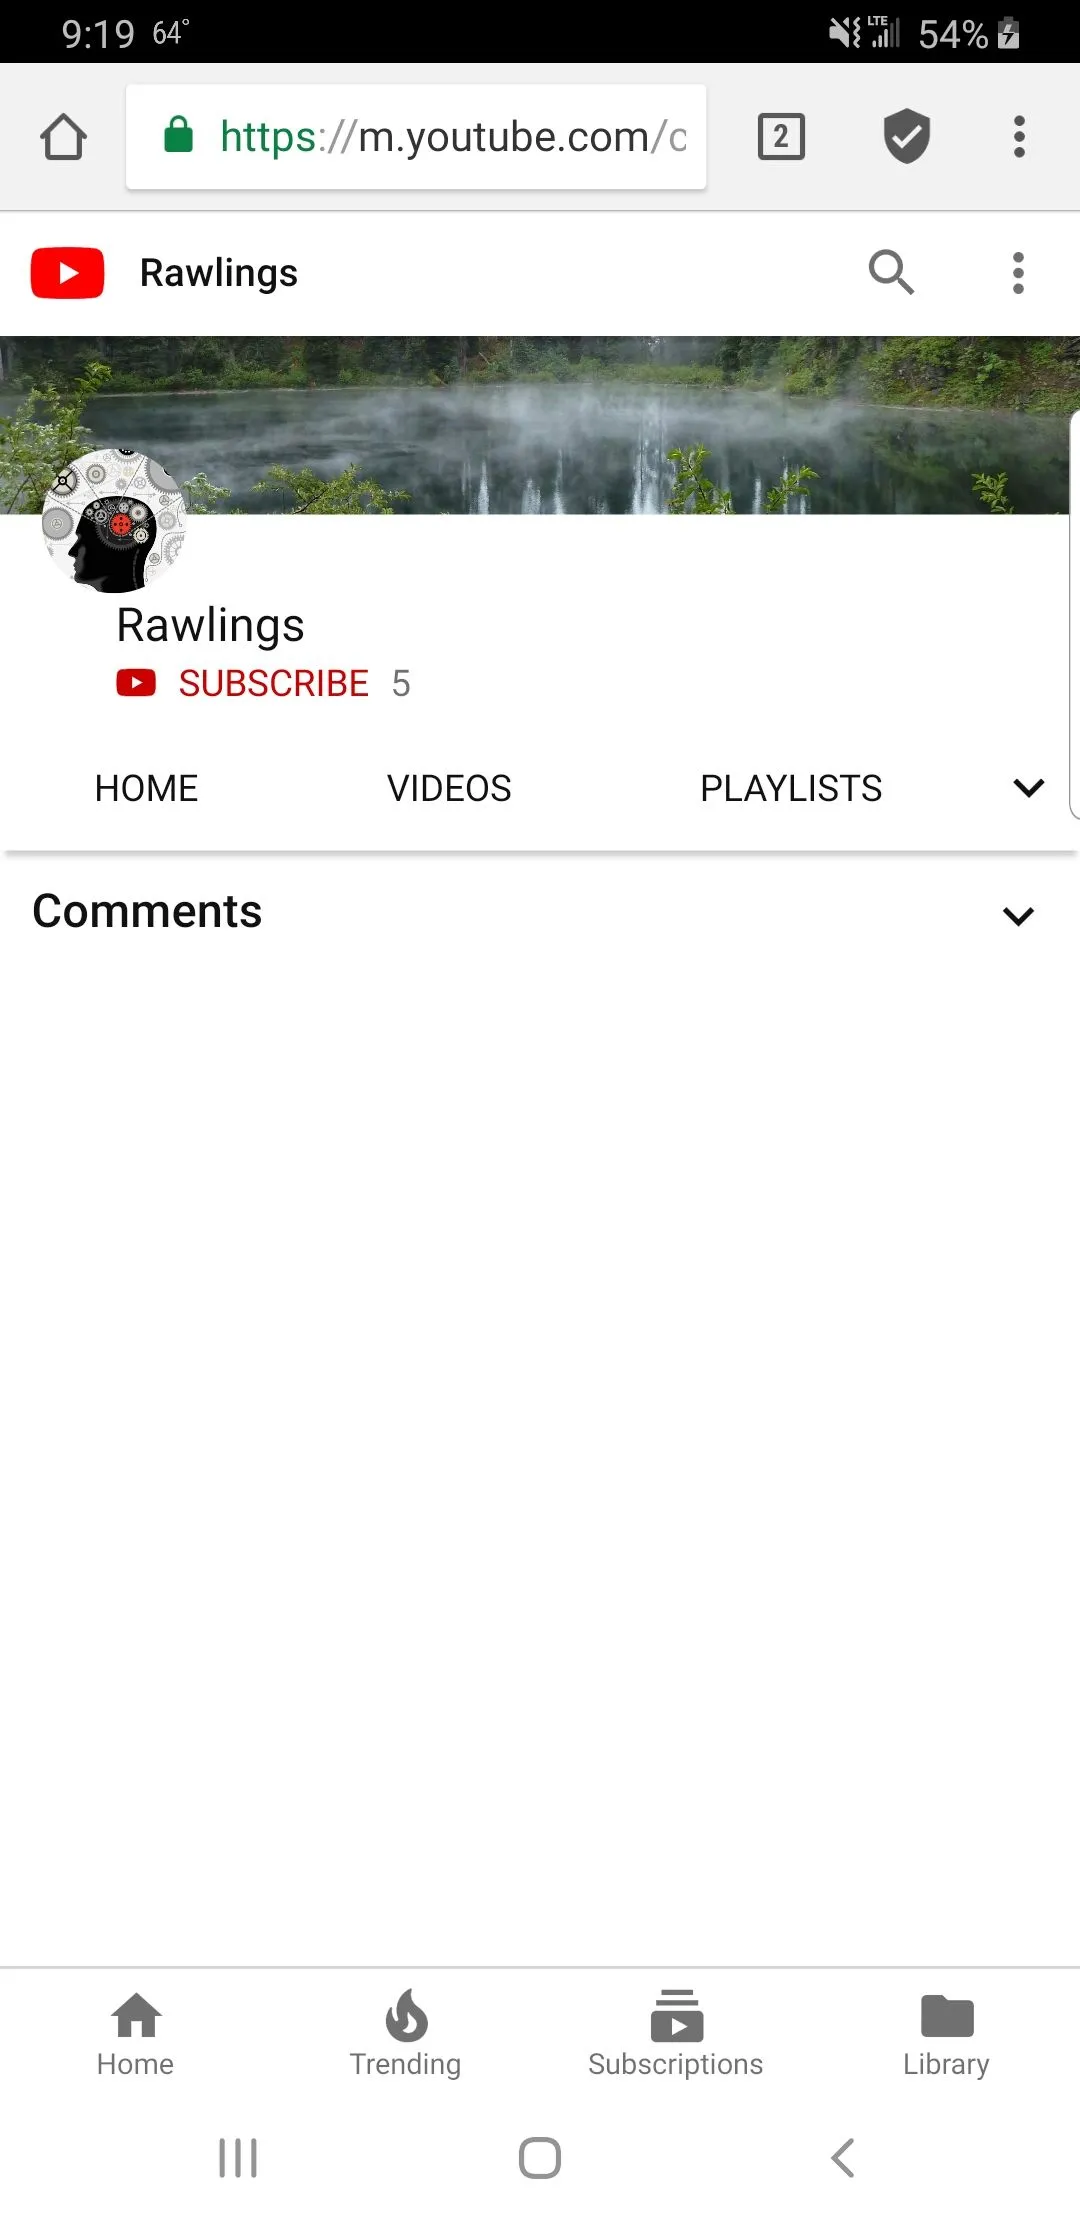Viewport: 1080px width, 2220px height.
Task: Tap the green padlock in address bar
Action: pyautogui.click(x=178, y=135)
